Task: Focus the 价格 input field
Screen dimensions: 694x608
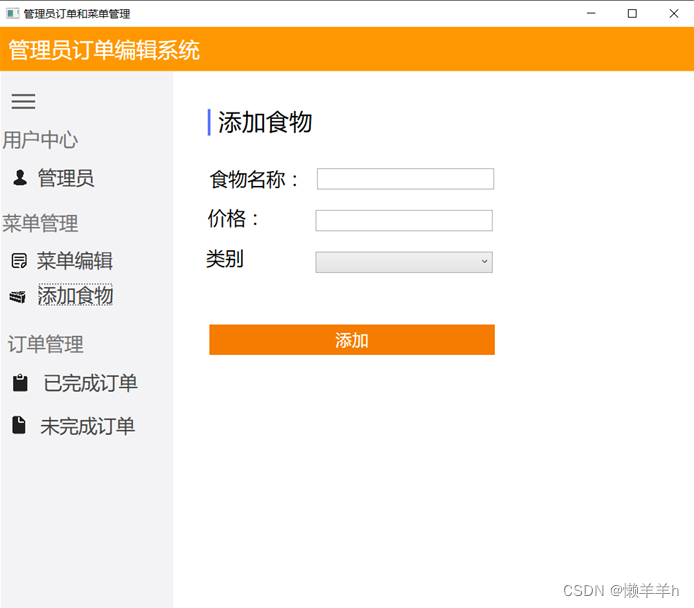Action: pyautogui.click(x=404, y=220)
